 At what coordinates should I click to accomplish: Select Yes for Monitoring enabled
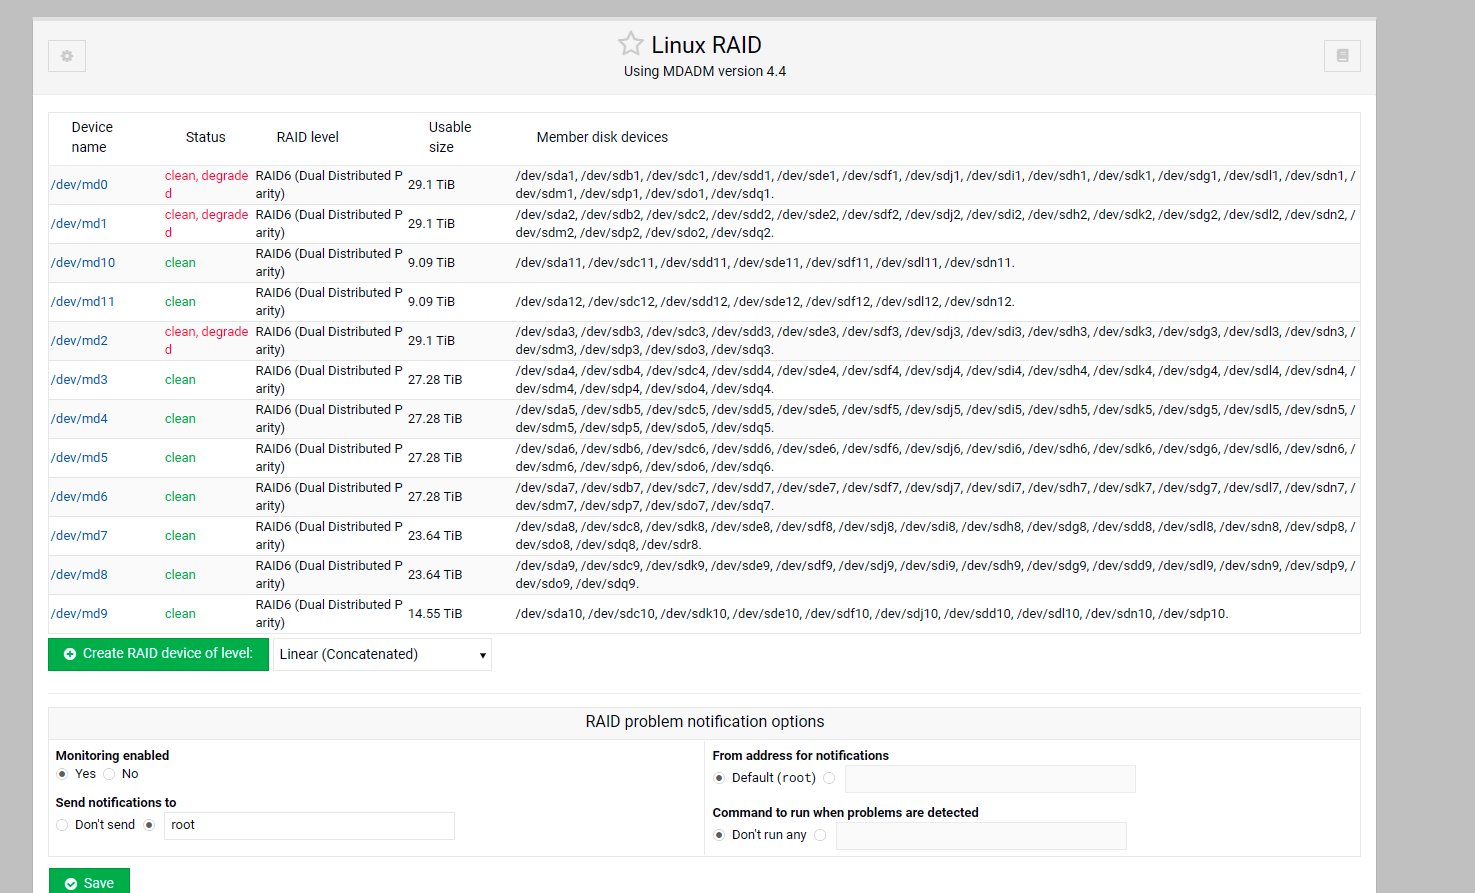tap(62, 774)
